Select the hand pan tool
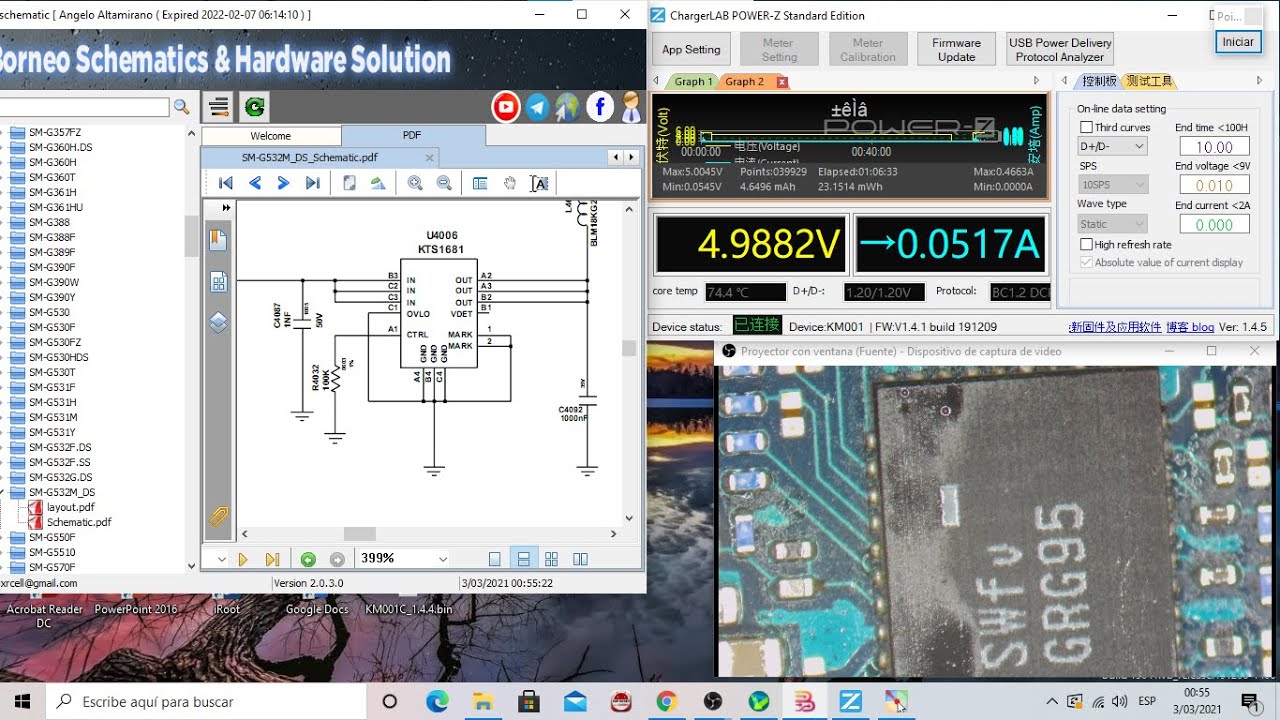This screenshot has height=720, width=1280. coord(510,183)
